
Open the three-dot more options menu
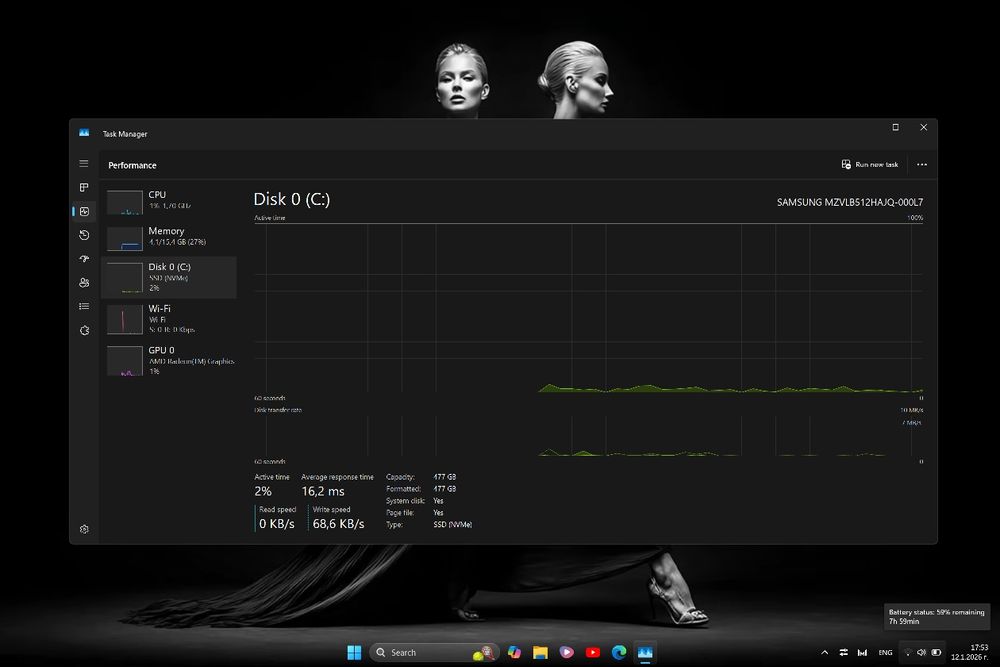tap(922, 165)
